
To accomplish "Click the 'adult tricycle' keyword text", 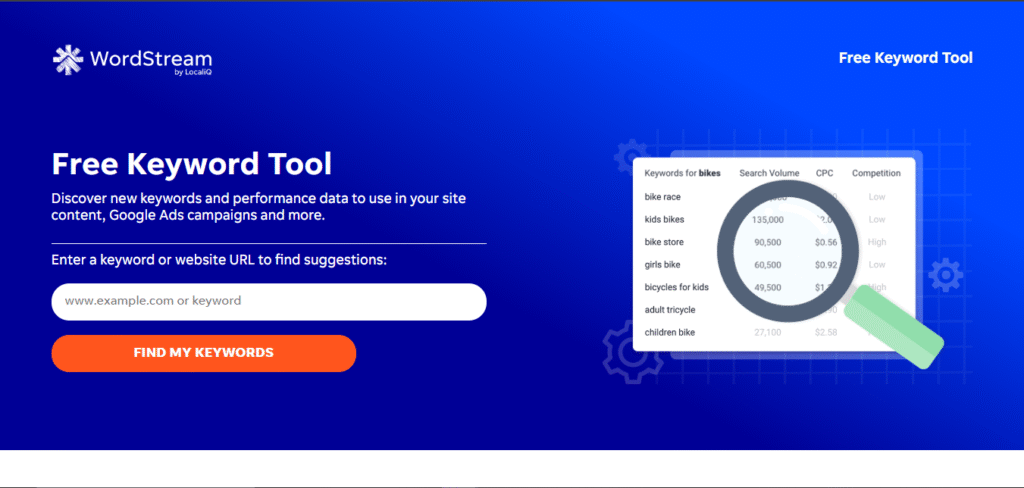I will [669, 310].
